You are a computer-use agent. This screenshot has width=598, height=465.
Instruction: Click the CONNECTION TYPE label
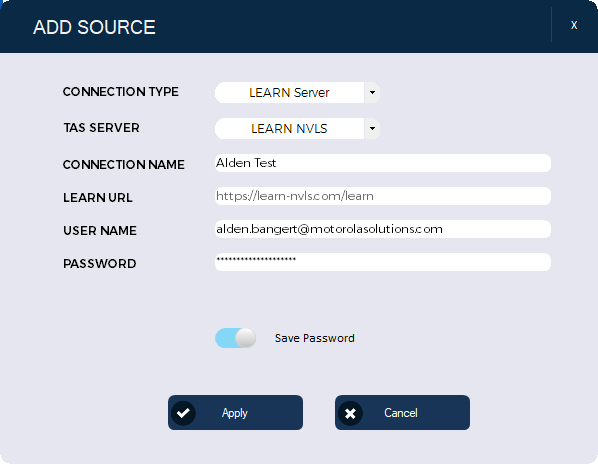coord(121,92)
